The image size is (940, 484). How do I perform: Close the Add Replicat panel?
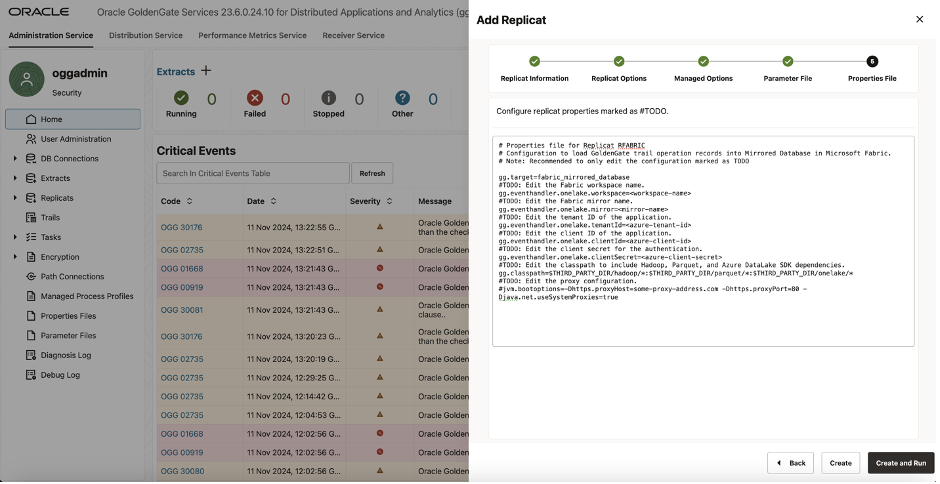point(920,19)
